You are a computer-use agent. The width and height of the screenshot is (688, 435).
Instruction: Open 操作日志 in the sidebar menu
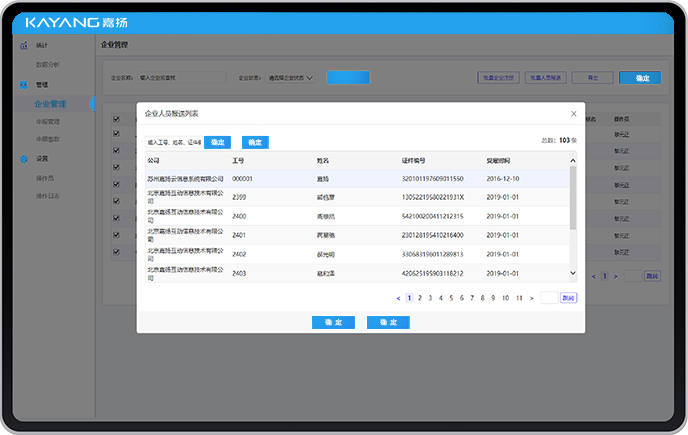pos(50,194)
